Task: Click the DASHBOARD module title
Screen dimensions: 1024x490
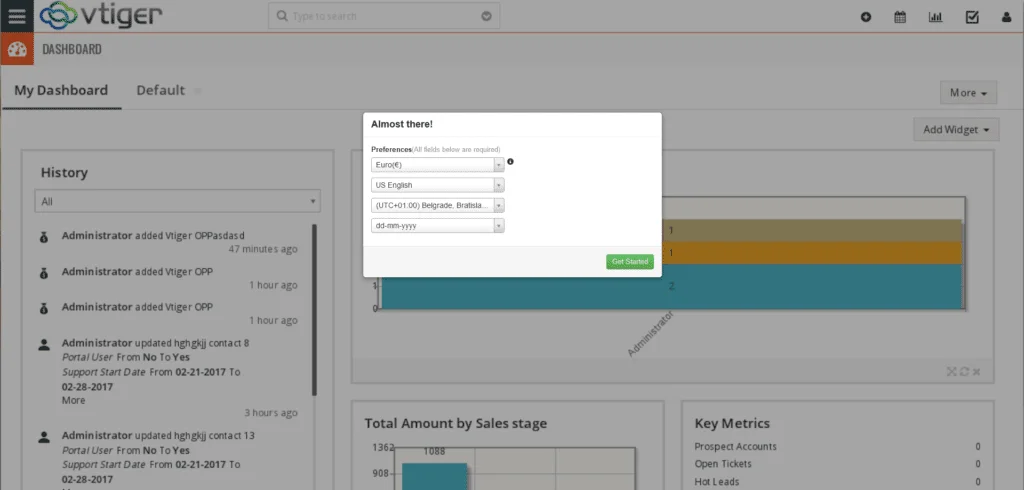Action: pyautogui.click(x=72, y=49)
